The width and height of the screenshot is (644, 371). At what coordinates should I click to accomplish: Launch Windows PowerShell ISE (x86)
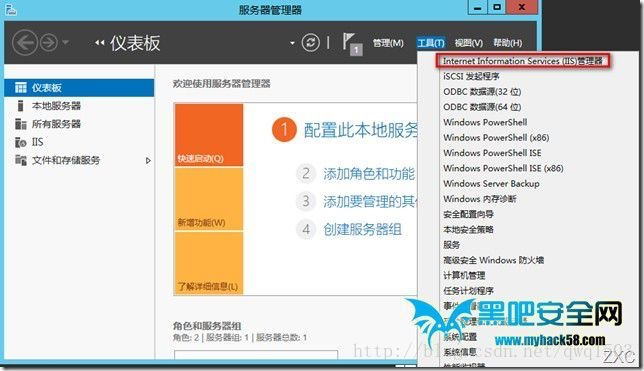tap(503, 168)
